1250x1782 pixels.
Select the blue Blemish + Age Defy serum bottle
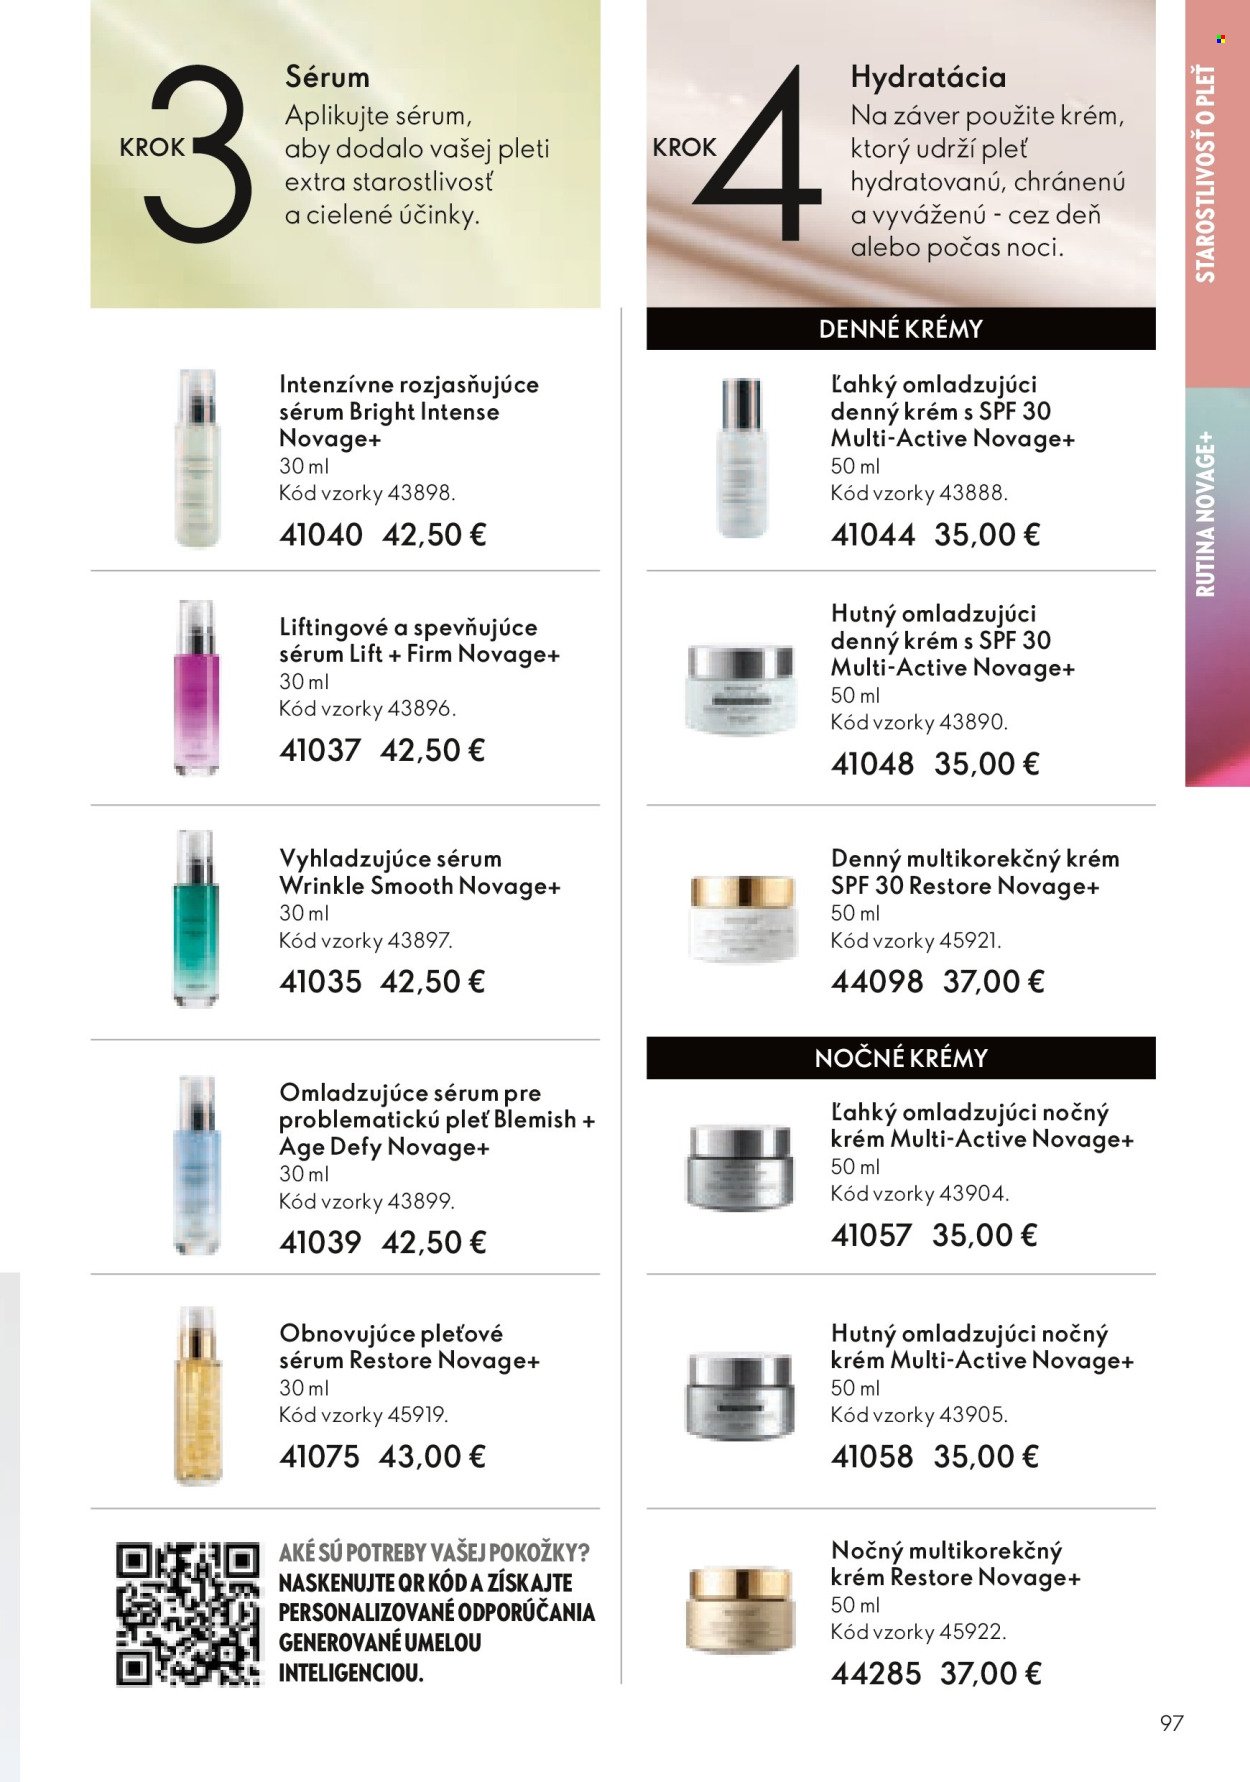(x=196, y=1165)
